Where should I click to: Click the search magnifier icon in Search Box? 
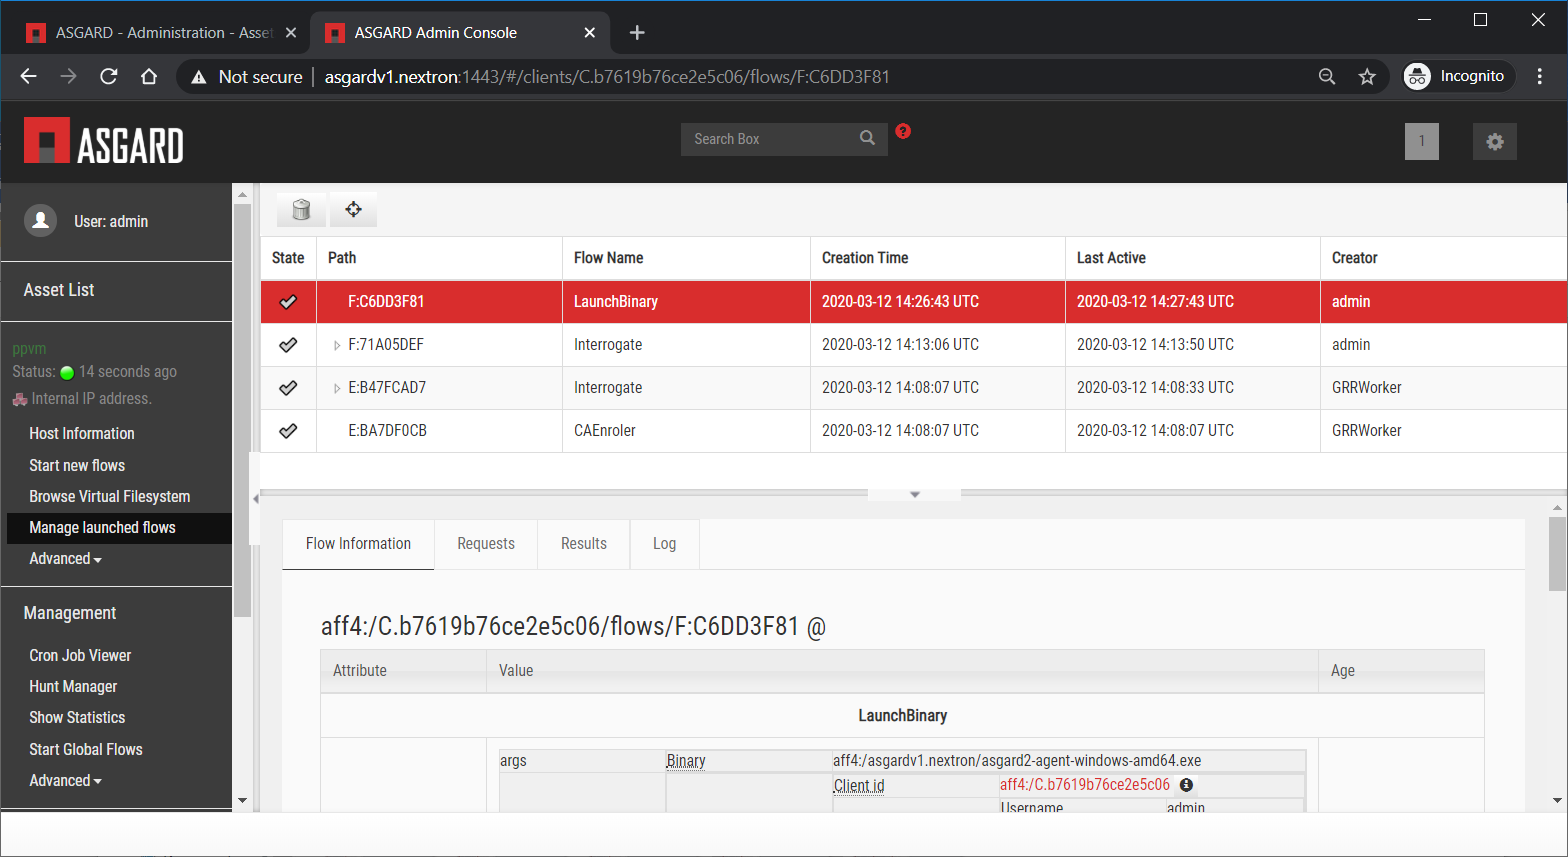(867, 138)
